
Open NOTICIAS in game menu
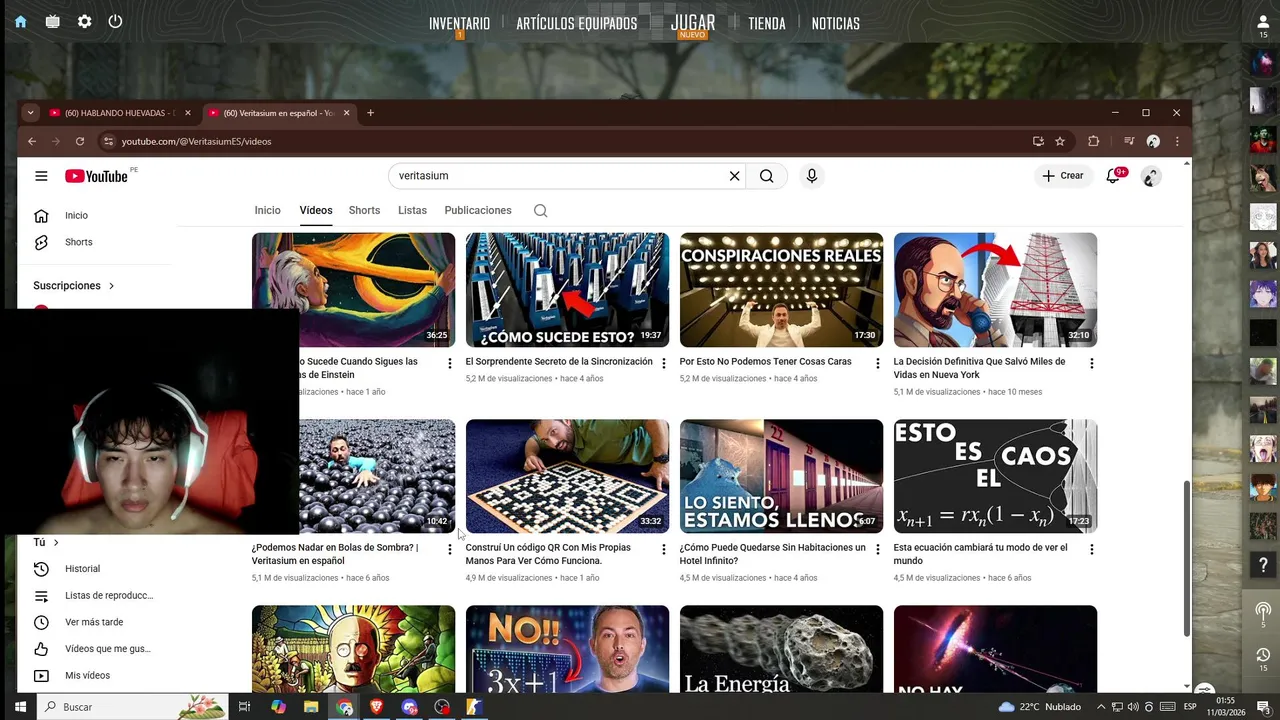[x=835, y=23]
